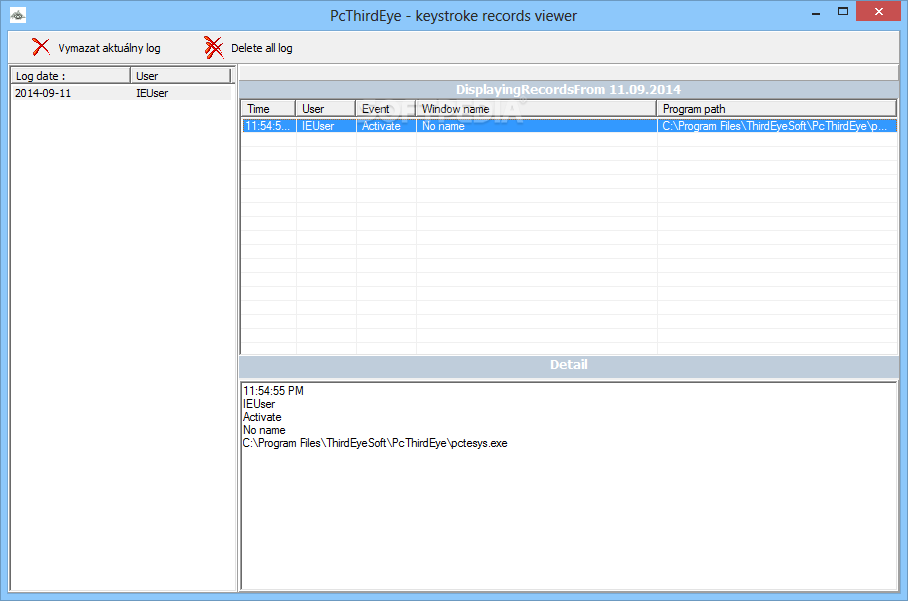908x601 pixels.
Task: Click 'IEUser' in the log date list row
Action: (x=152, y=93)
